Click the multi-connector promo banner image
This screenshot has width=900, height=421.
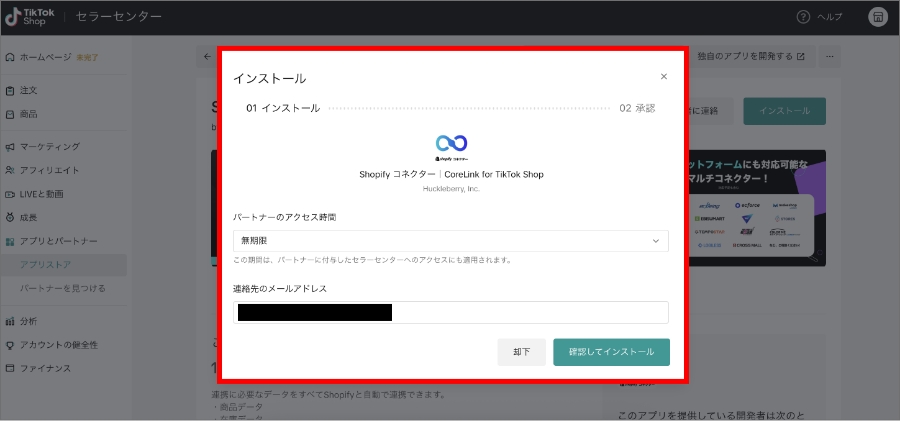(757, 208)
